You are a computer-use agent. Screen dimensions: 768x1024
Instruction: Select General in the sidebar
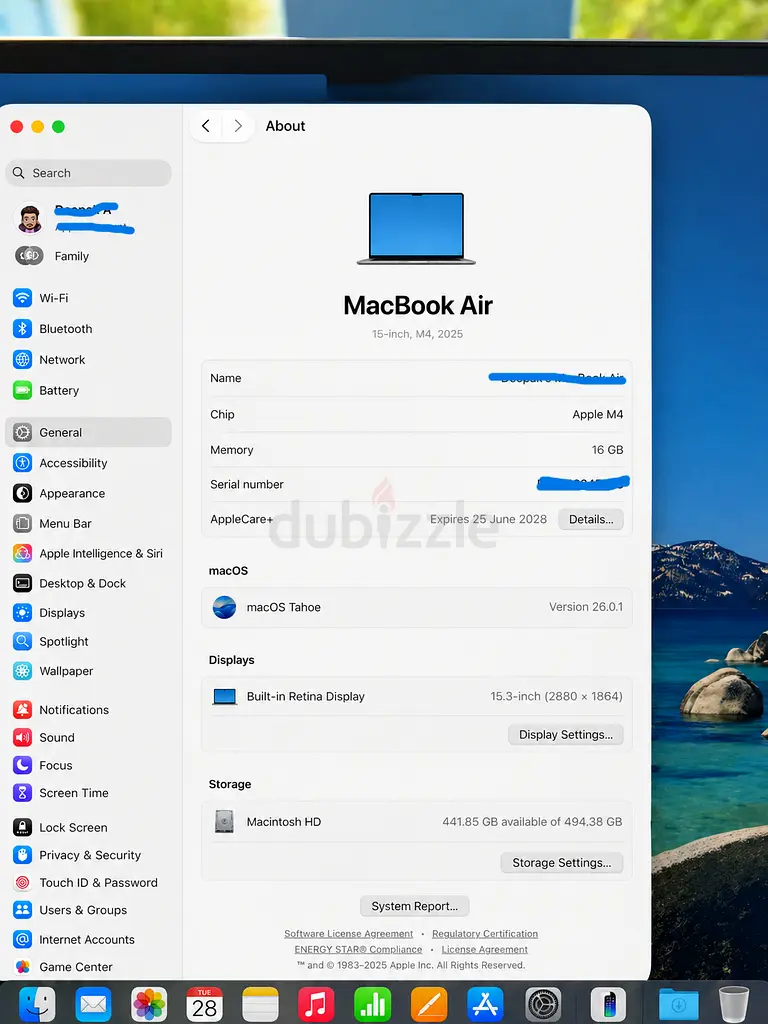coord(88,432)
